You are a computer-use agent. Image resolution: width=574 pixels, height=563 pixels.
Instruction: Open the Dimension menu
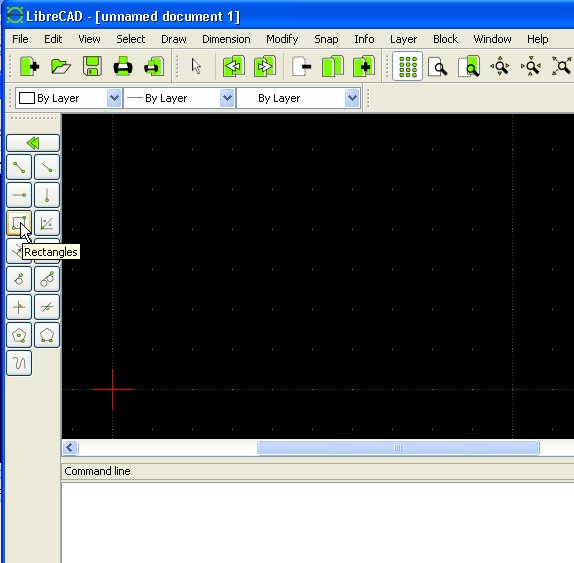(226, 39)
